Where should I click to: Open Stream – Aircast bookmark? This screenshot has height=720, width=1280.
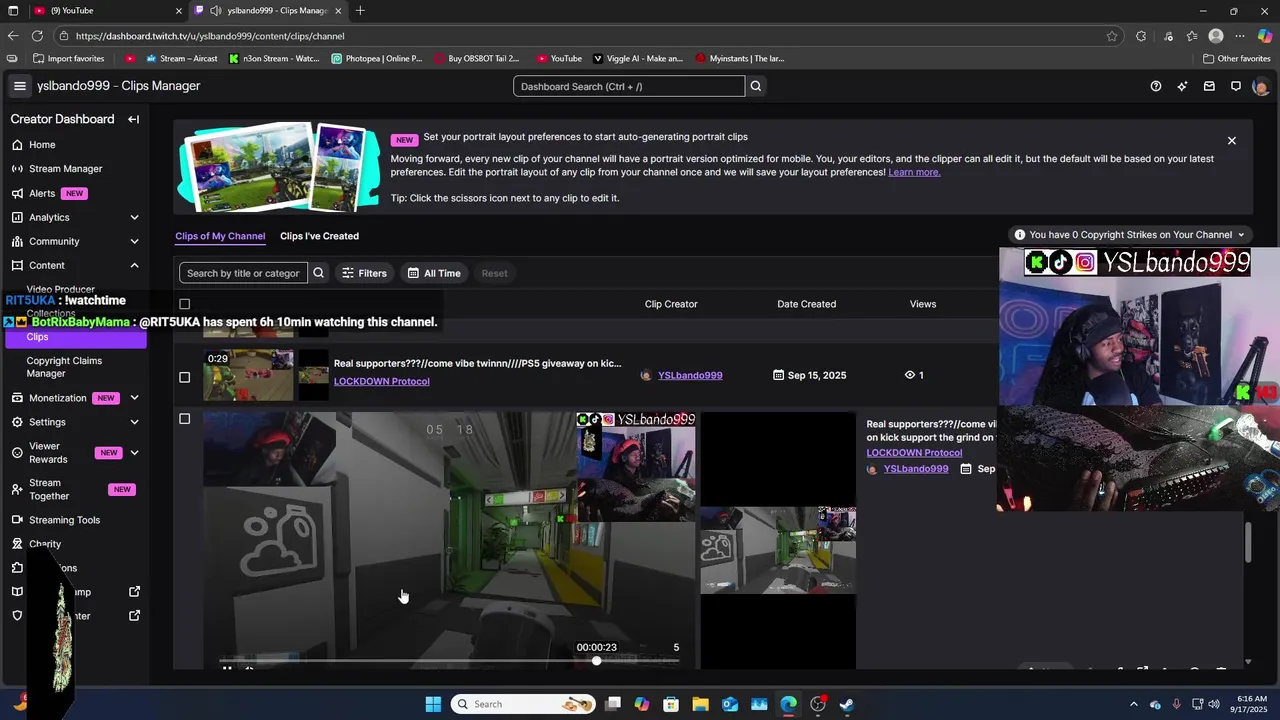click(182, 59)
